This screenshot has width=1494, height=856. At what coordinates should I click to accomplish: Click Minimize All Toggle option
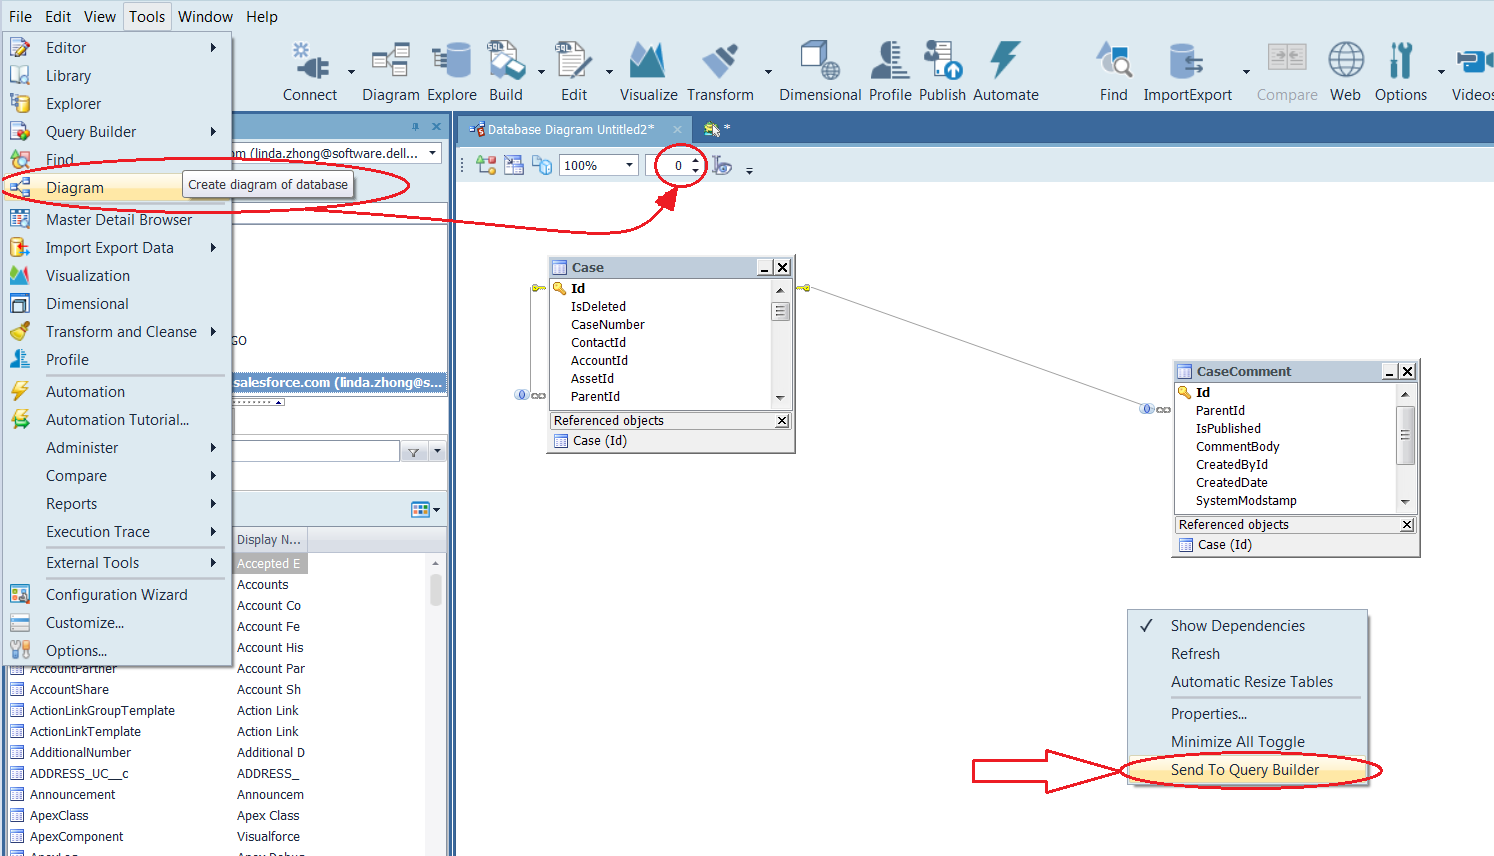coord(1237,742)
